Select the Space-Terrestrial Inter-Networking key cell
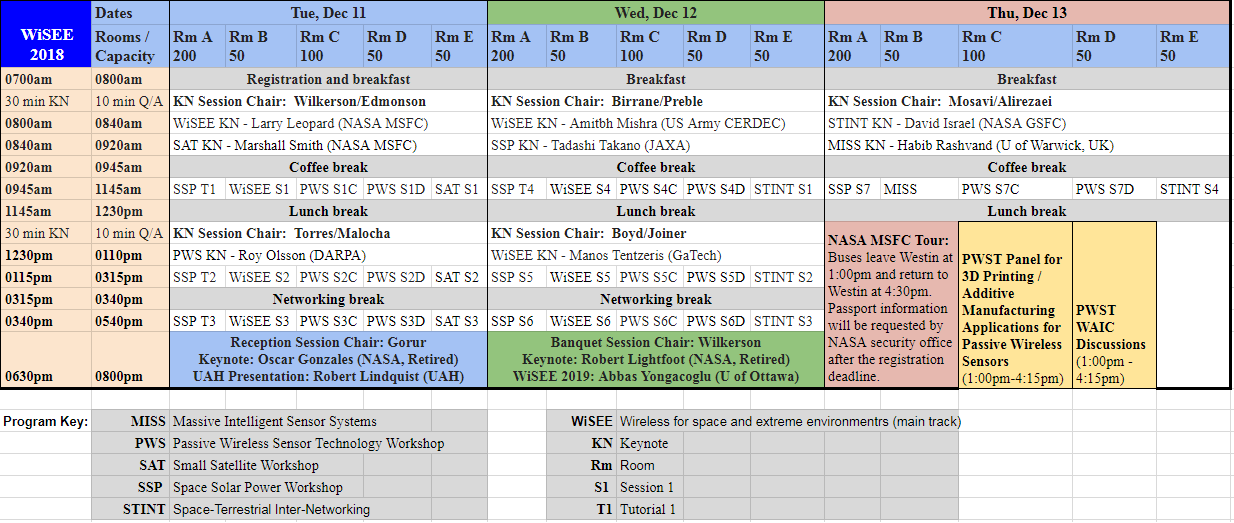The width and height of the screenshot is (1234, 523). (x=301, y=509)
